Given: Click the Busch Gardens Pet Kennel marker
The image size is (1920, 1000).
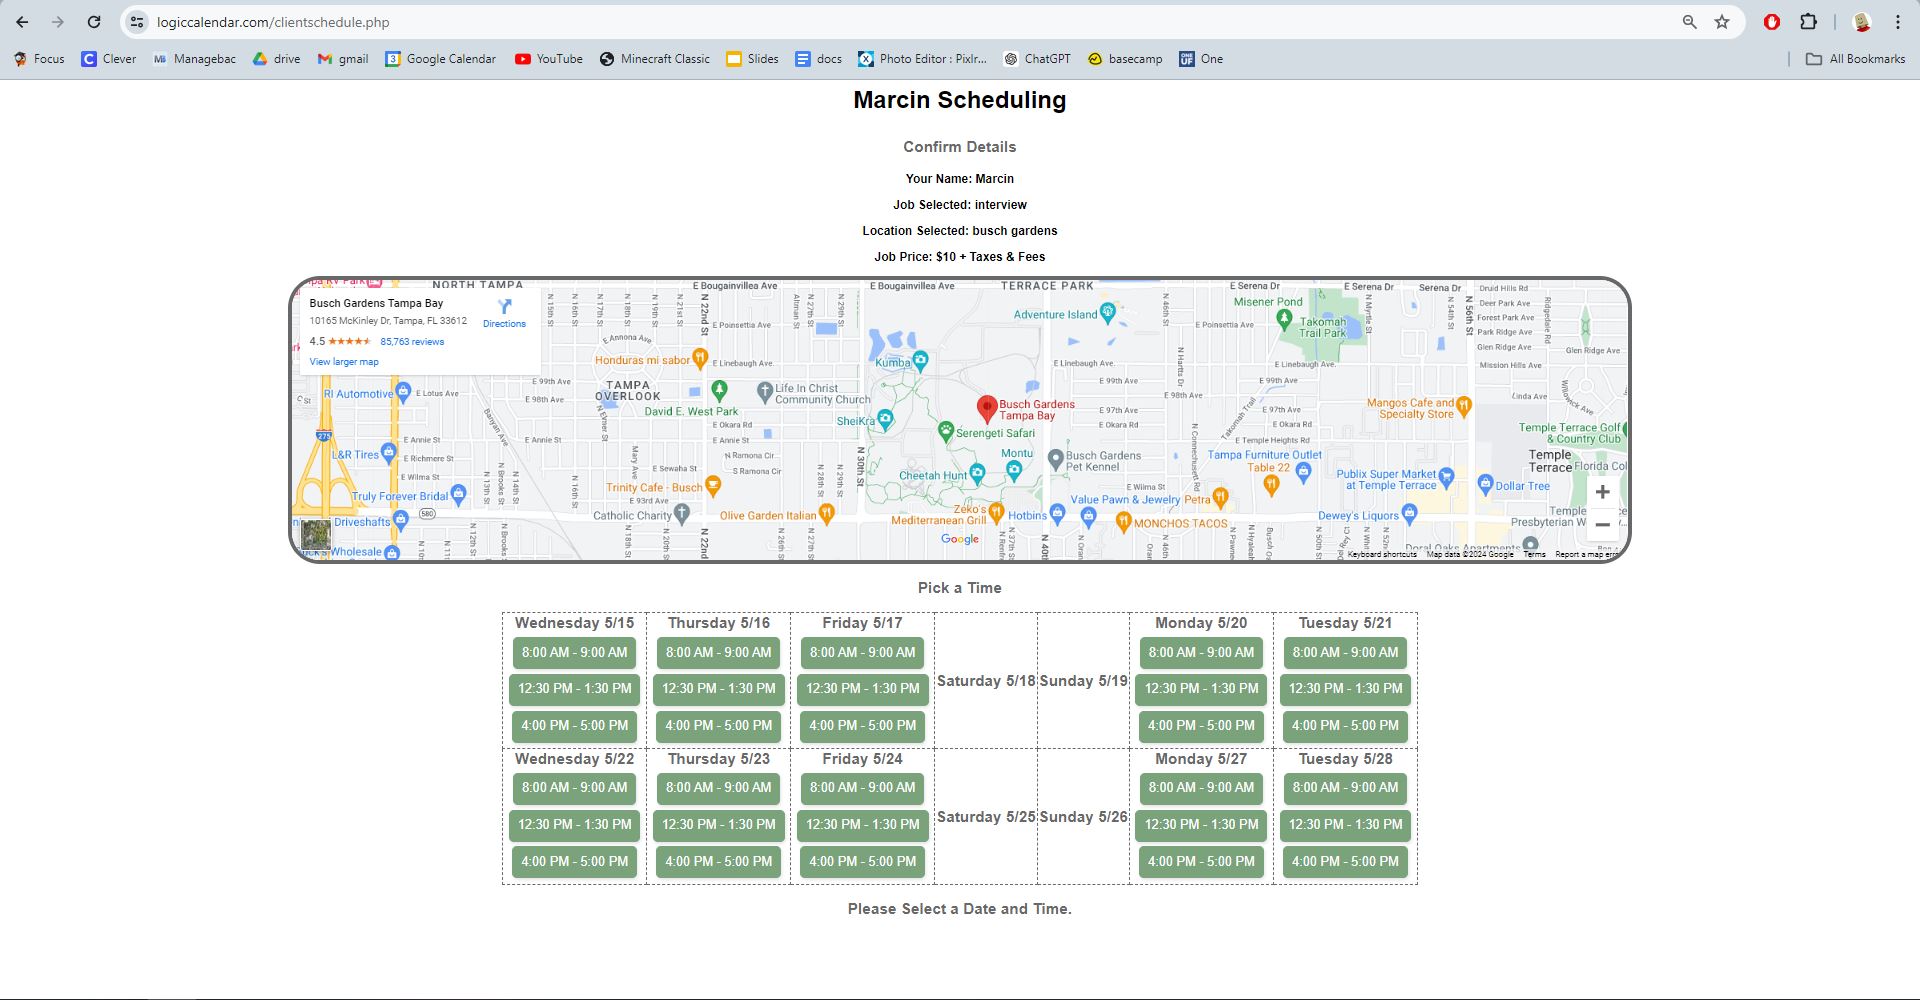Looking at the screenshot, I should (x=1055, y=458).
